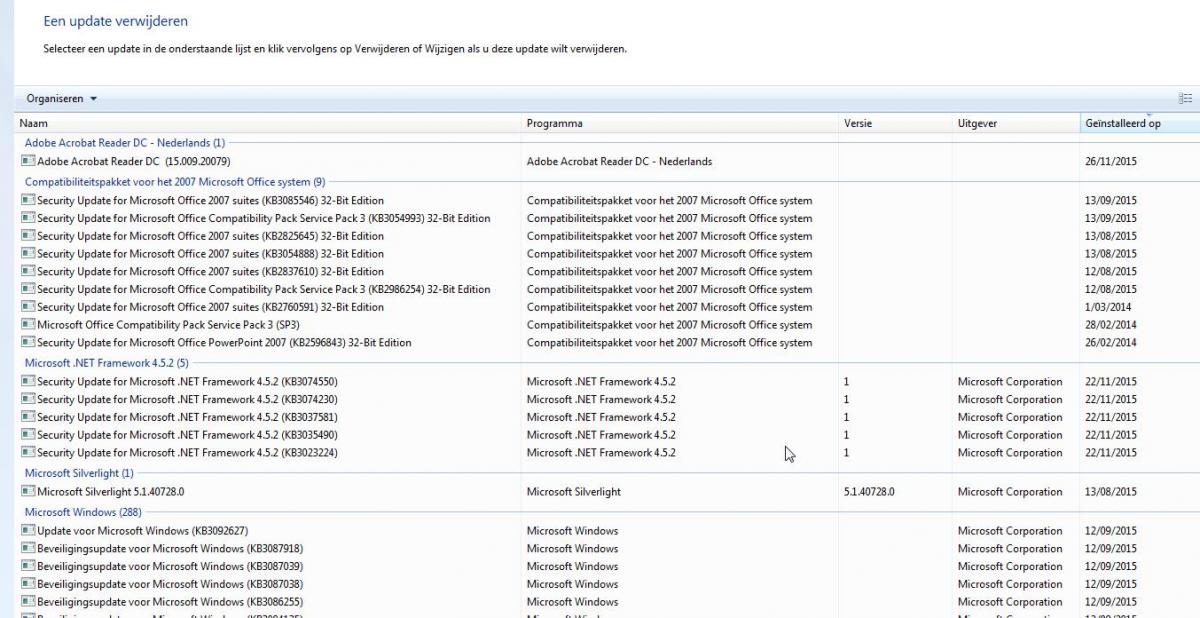Viewport: 1200px width, 618px height.
Task: Click the icon beside .NET Framework update KB3074550
Action: tap(28, 382)
